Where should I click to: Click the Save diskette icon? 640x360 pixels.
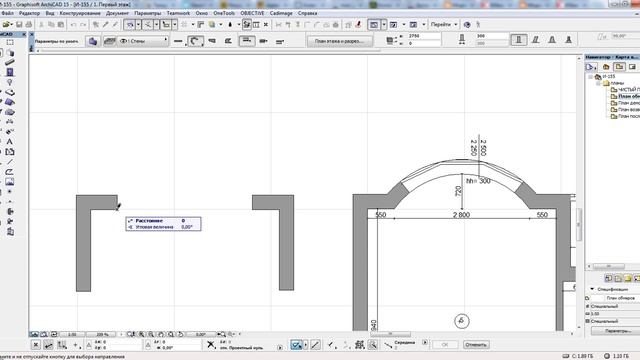coord(19,24)
